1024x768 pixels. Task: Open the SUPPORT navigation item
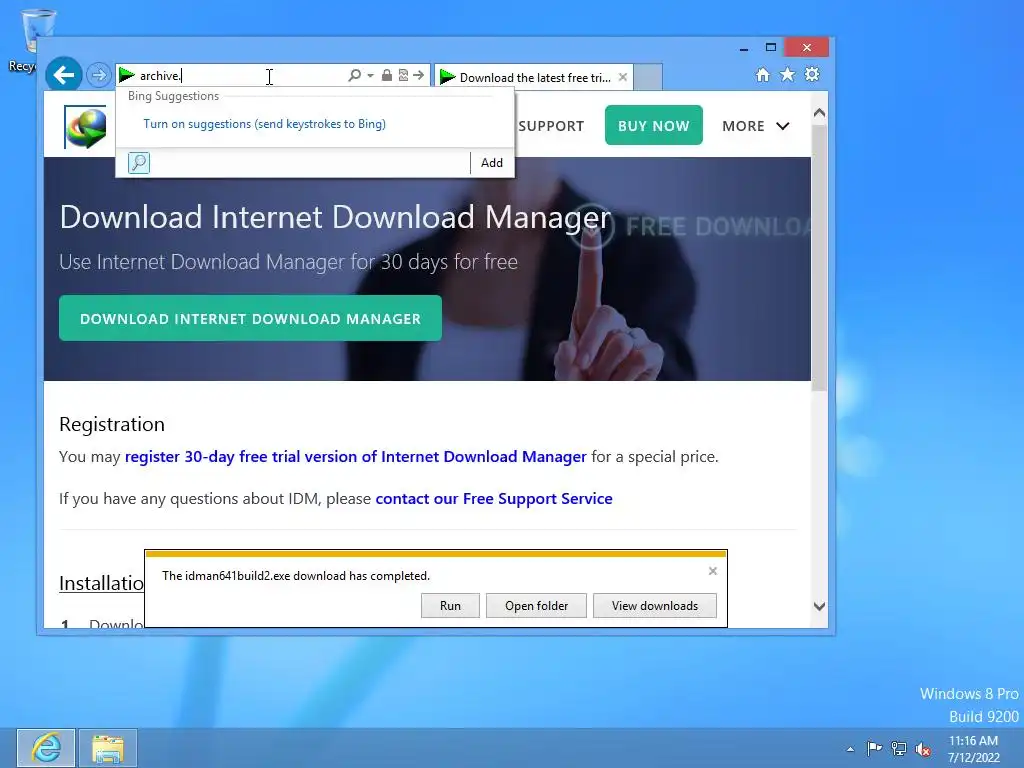[x=551, y=126]
